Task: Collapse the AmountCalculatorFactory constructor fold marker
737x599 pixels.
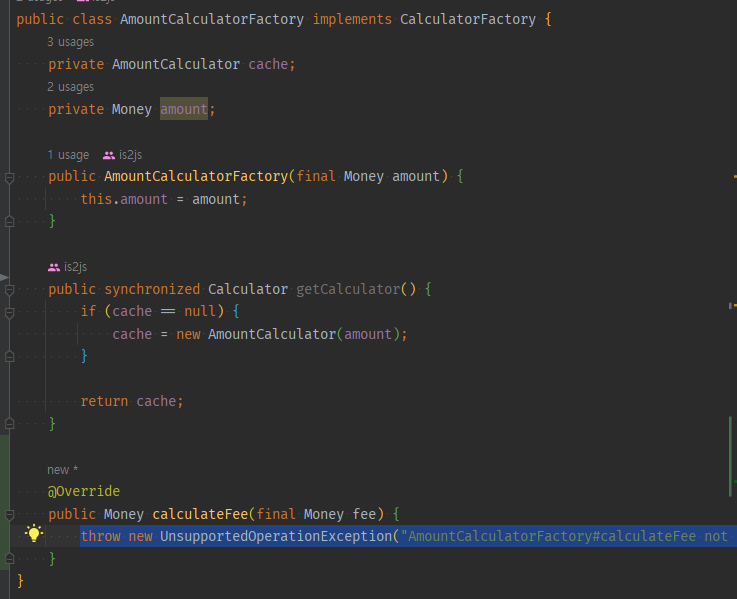Action: point(9,178)
